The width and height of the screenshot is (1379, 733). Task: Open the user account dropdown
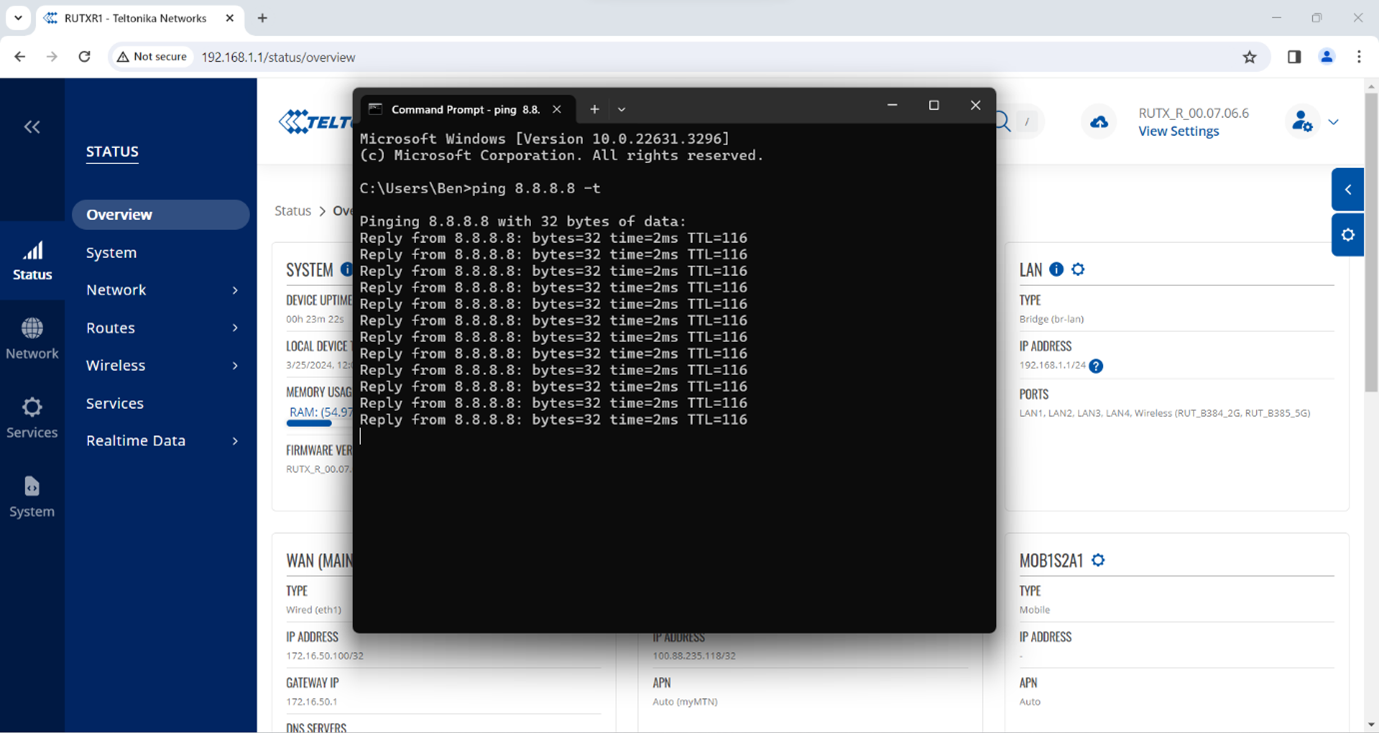[1333, 122]
